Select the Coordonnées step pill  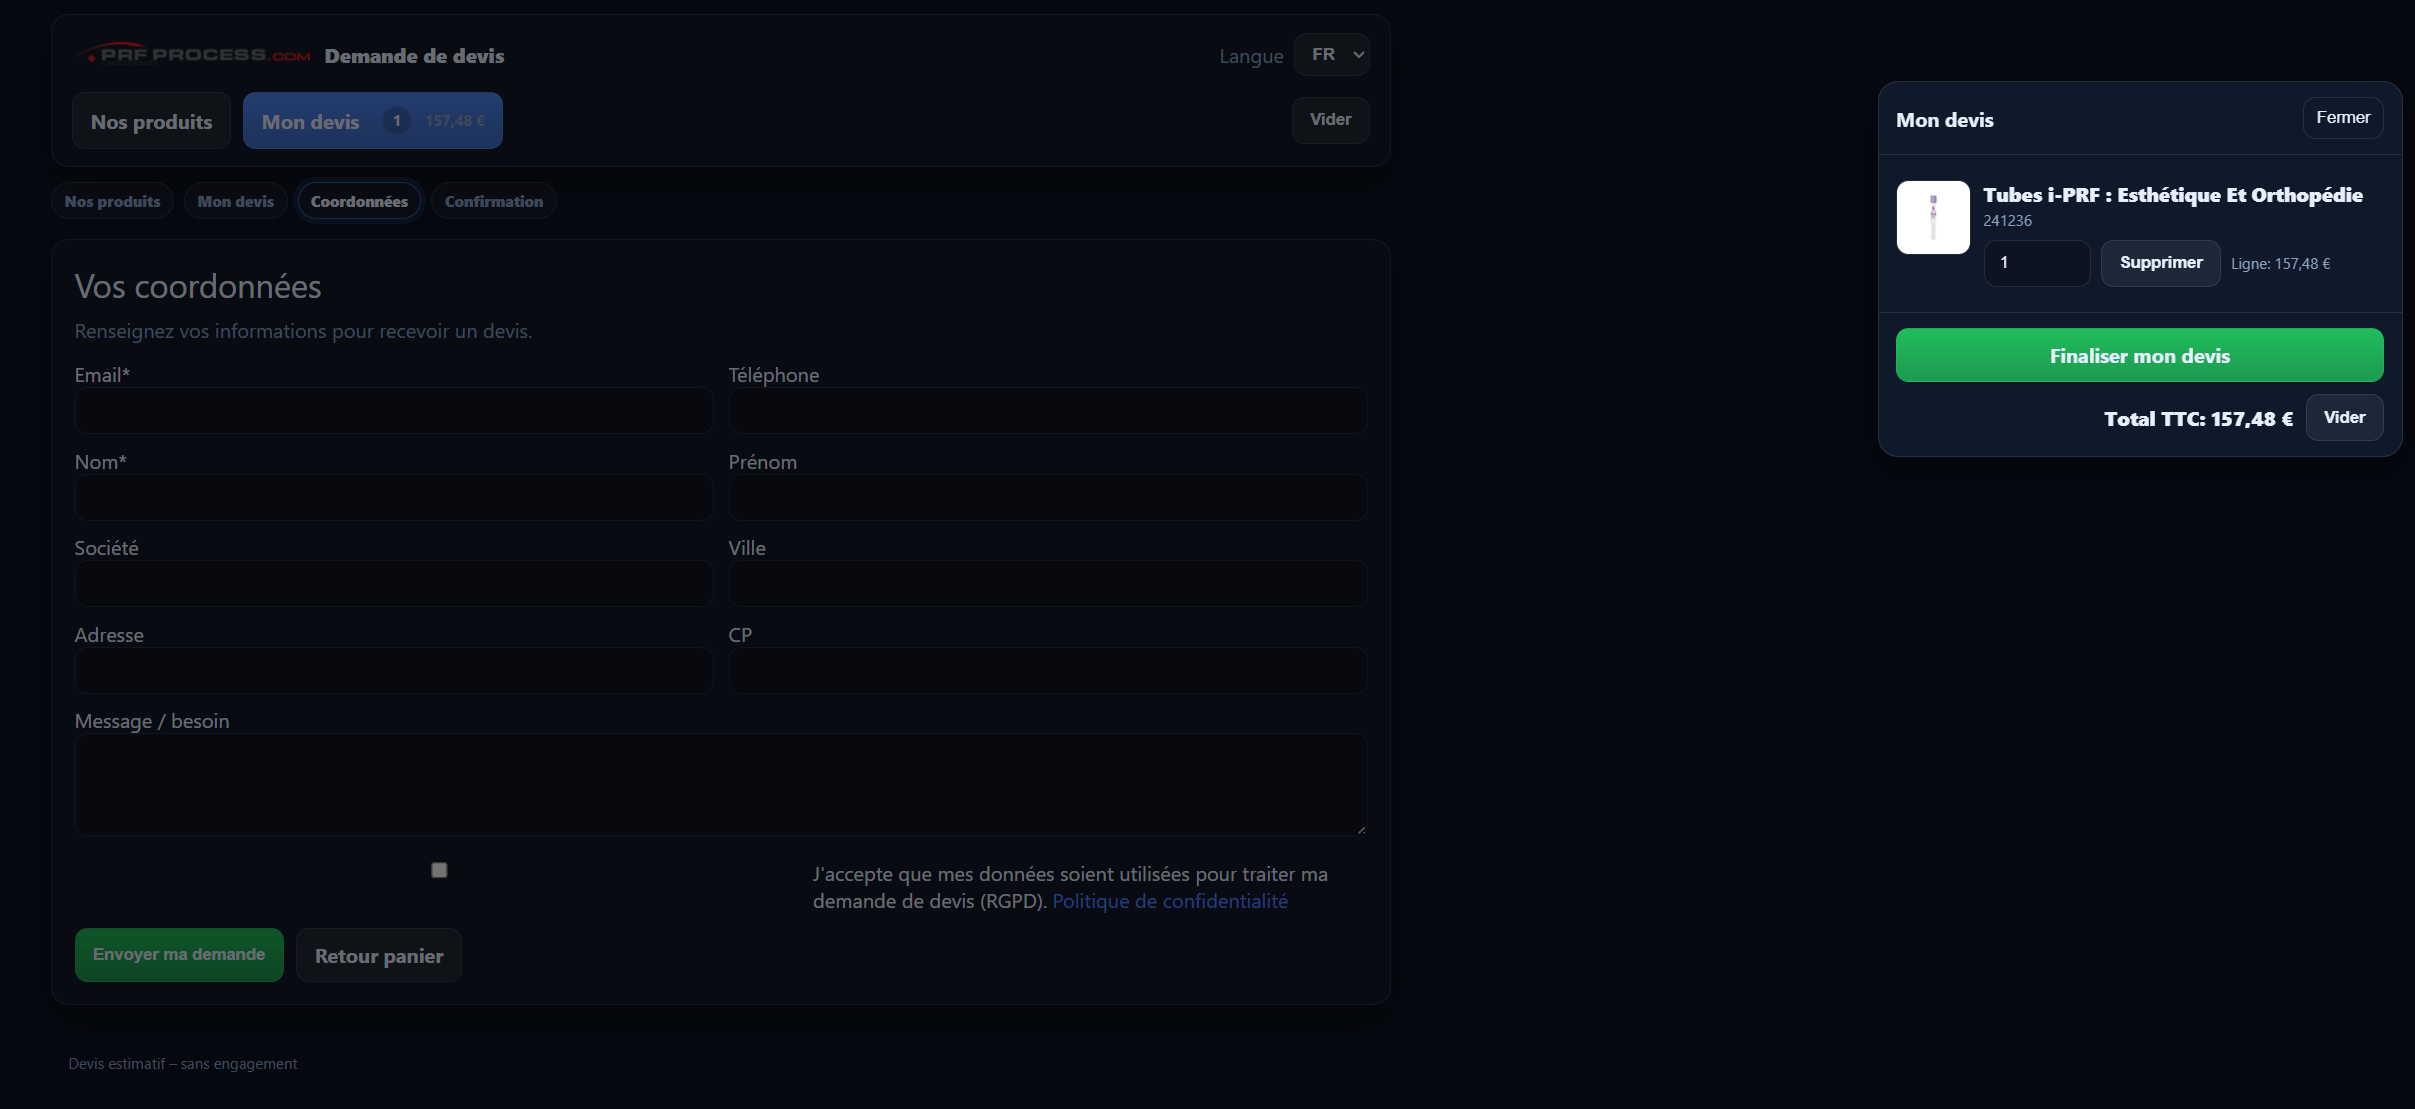(x=359, y=201)
